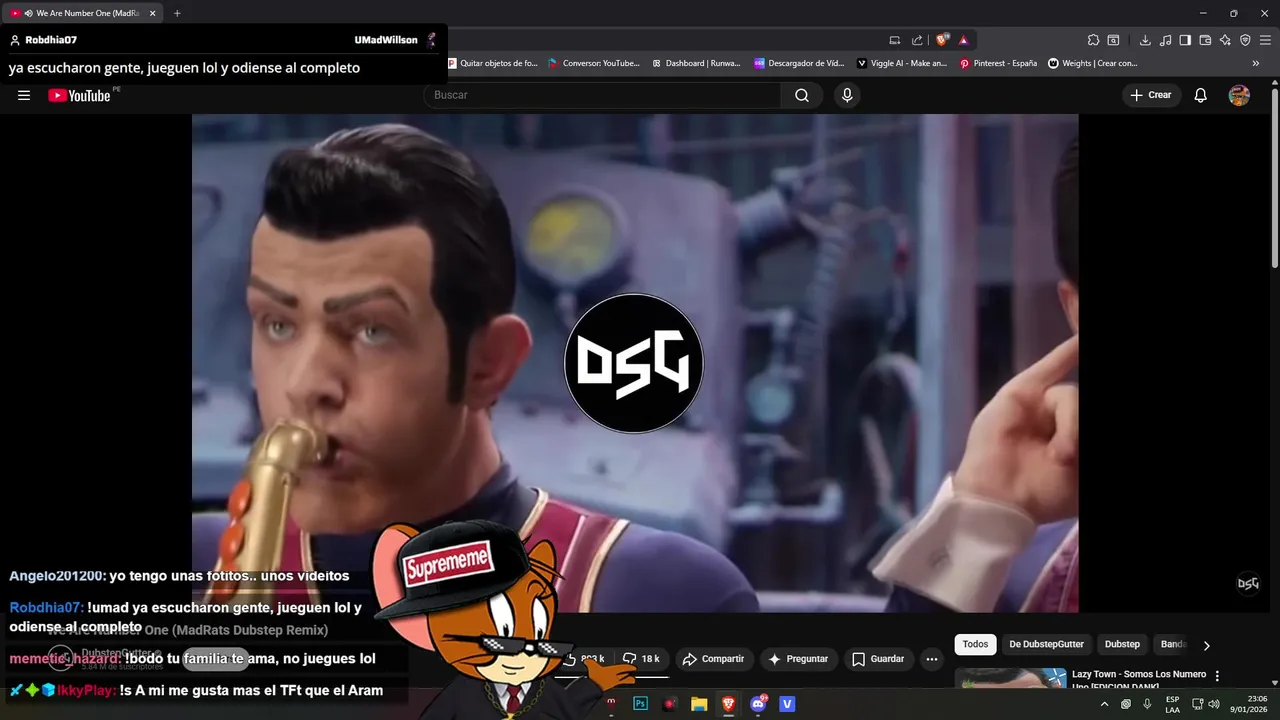Open YouTube notifications bell
Viewport: 1280px width, 720px height.
click(x=1201, y=95)
